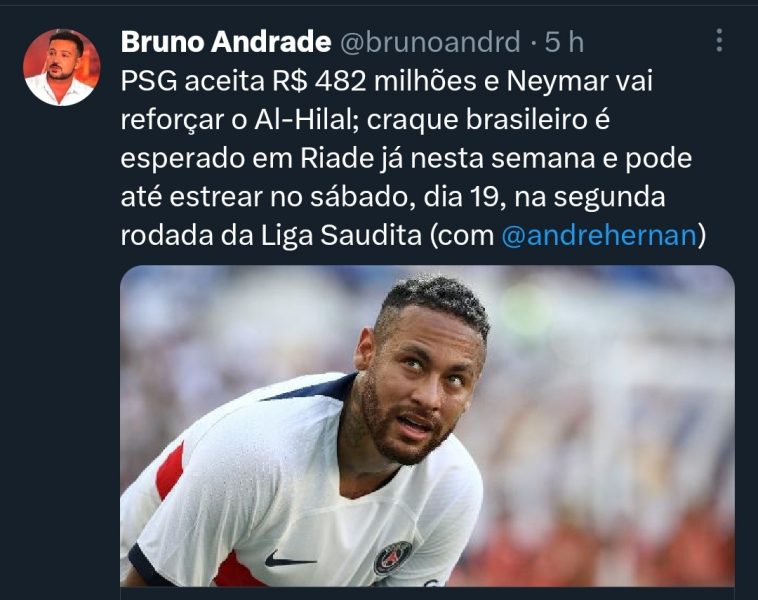The height and width of the screenshot is (600, 758).
Task: Click the phrase "sábado, dia 19"
Action: point(404,197)
